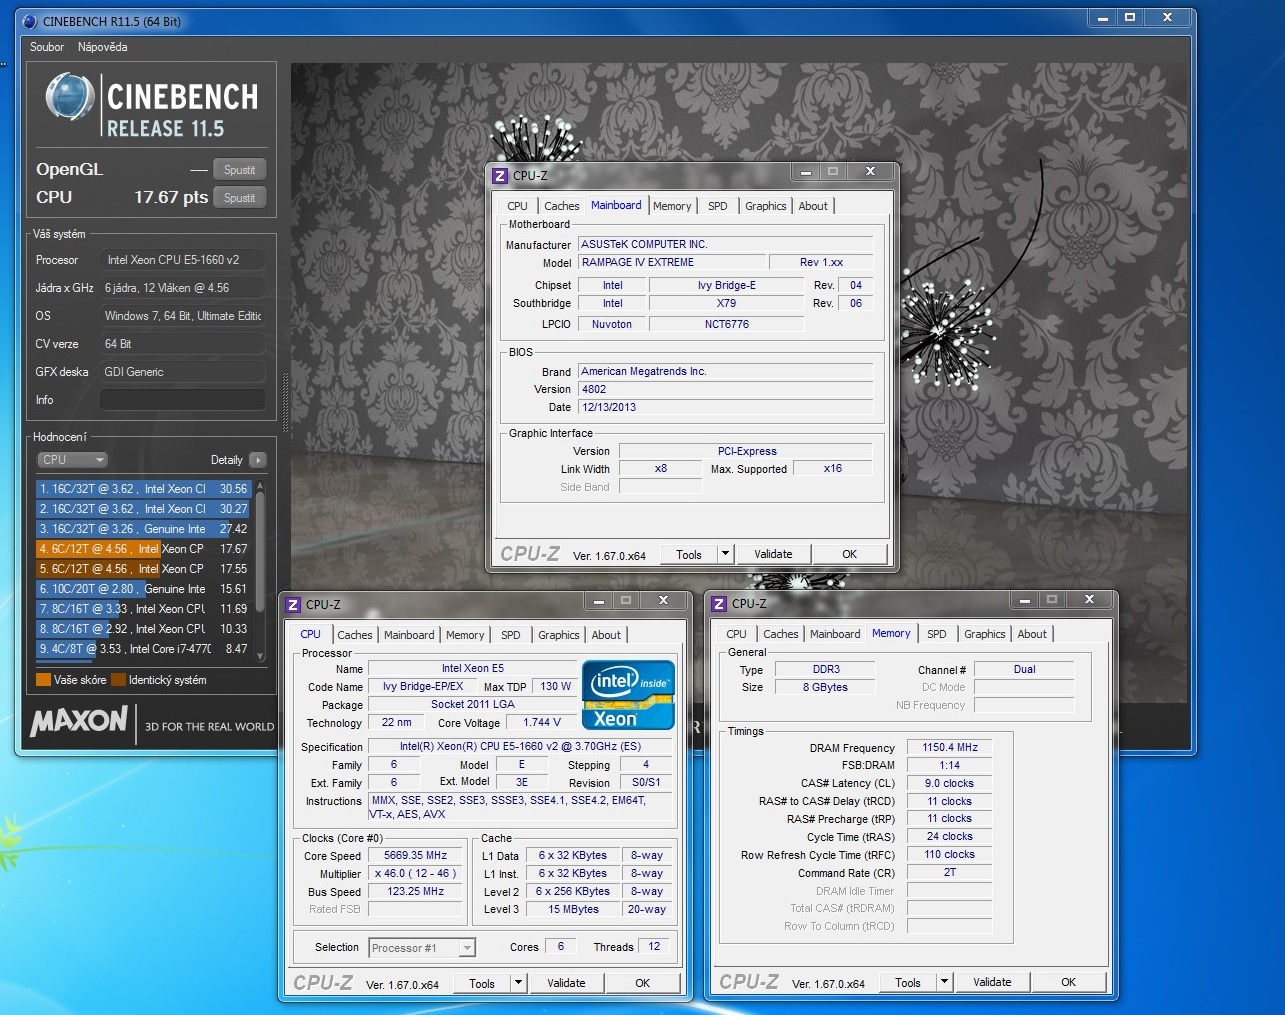Open About tab in bottom-left CPU-Z window
This screenshot has width=1285, height=1015.
[606, 635]
